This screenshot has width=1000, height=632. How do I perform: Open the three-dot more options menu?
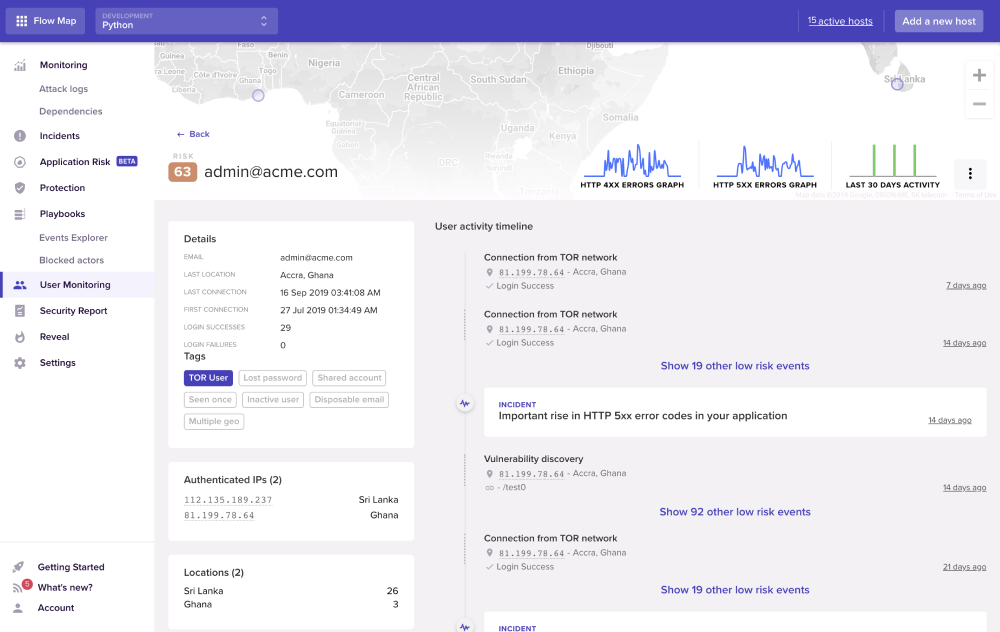point(970,174)
